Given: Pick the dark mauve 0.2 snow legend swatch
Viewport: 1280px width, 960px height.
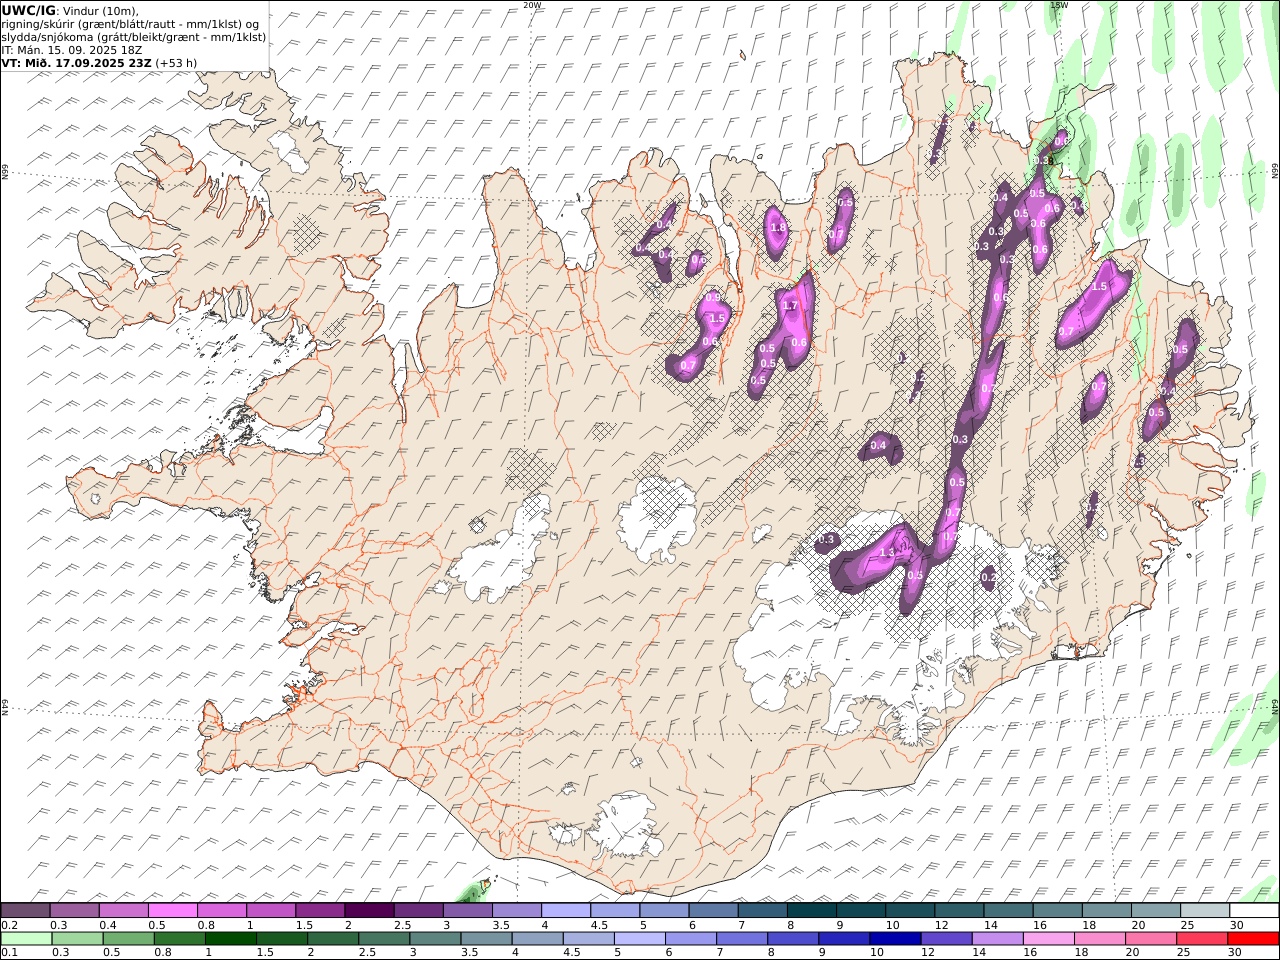Looking at the screenshot, I should click(x=25, y=910).
